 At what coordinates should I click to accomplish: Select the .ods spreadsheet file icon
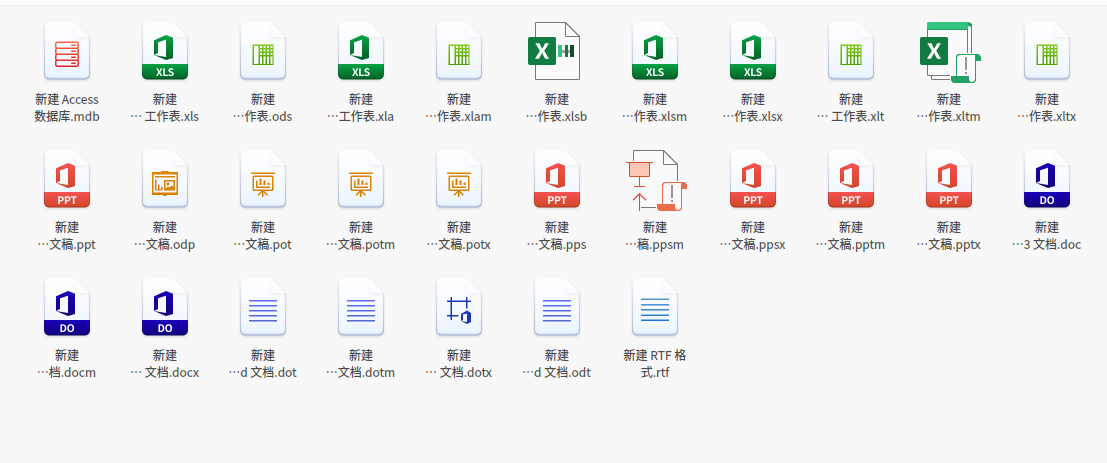click(x=263, y=52)
